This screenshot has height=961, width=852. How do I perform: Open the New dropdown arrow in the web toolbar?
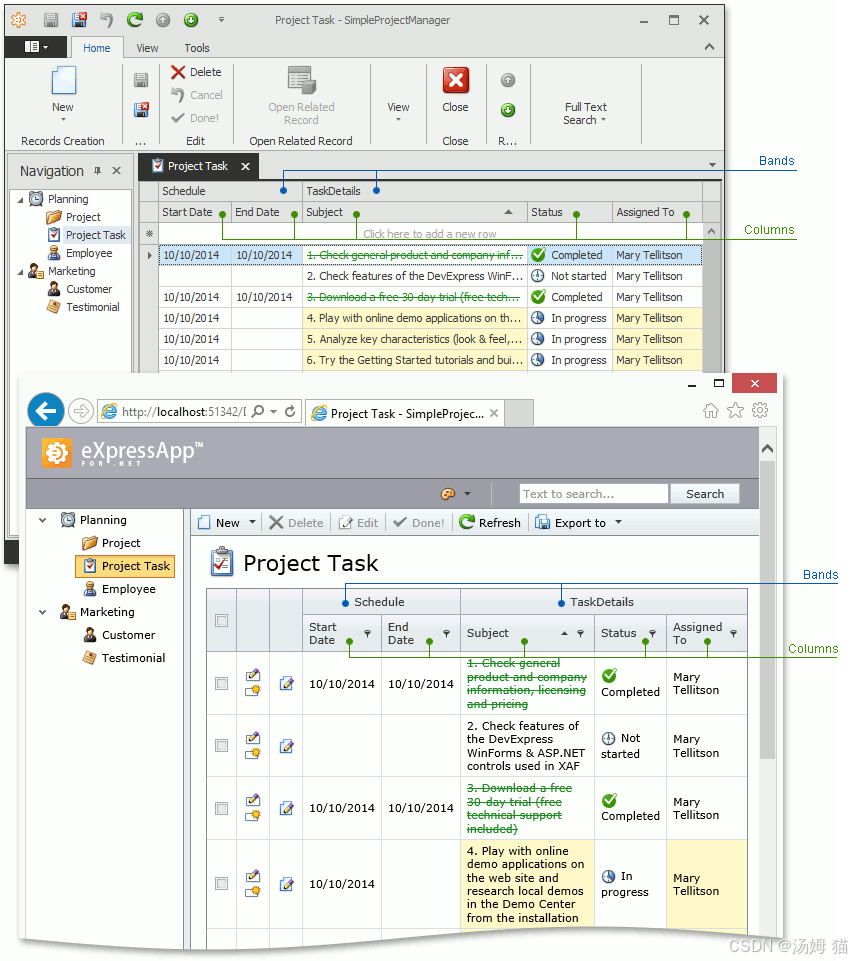click(x=253, y=522)
